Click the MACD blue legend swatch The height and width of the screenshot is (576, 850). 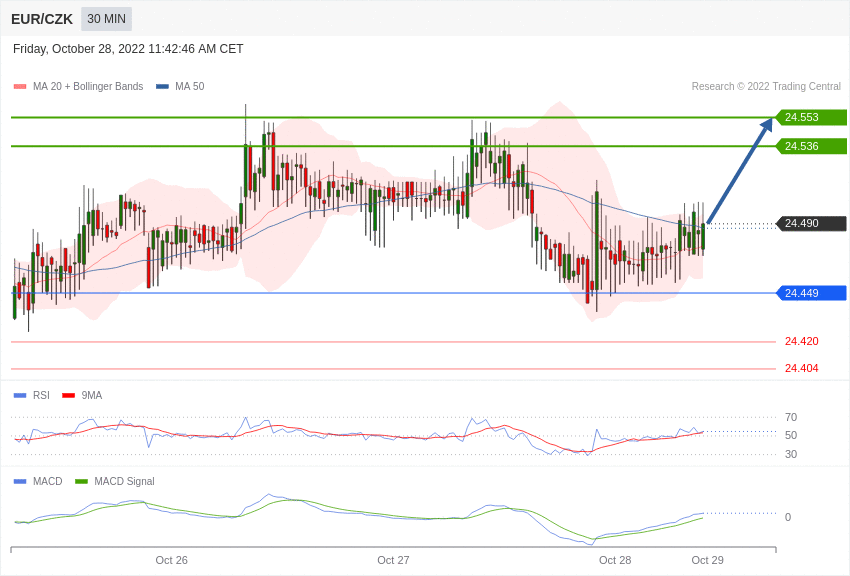pos(20,481)
